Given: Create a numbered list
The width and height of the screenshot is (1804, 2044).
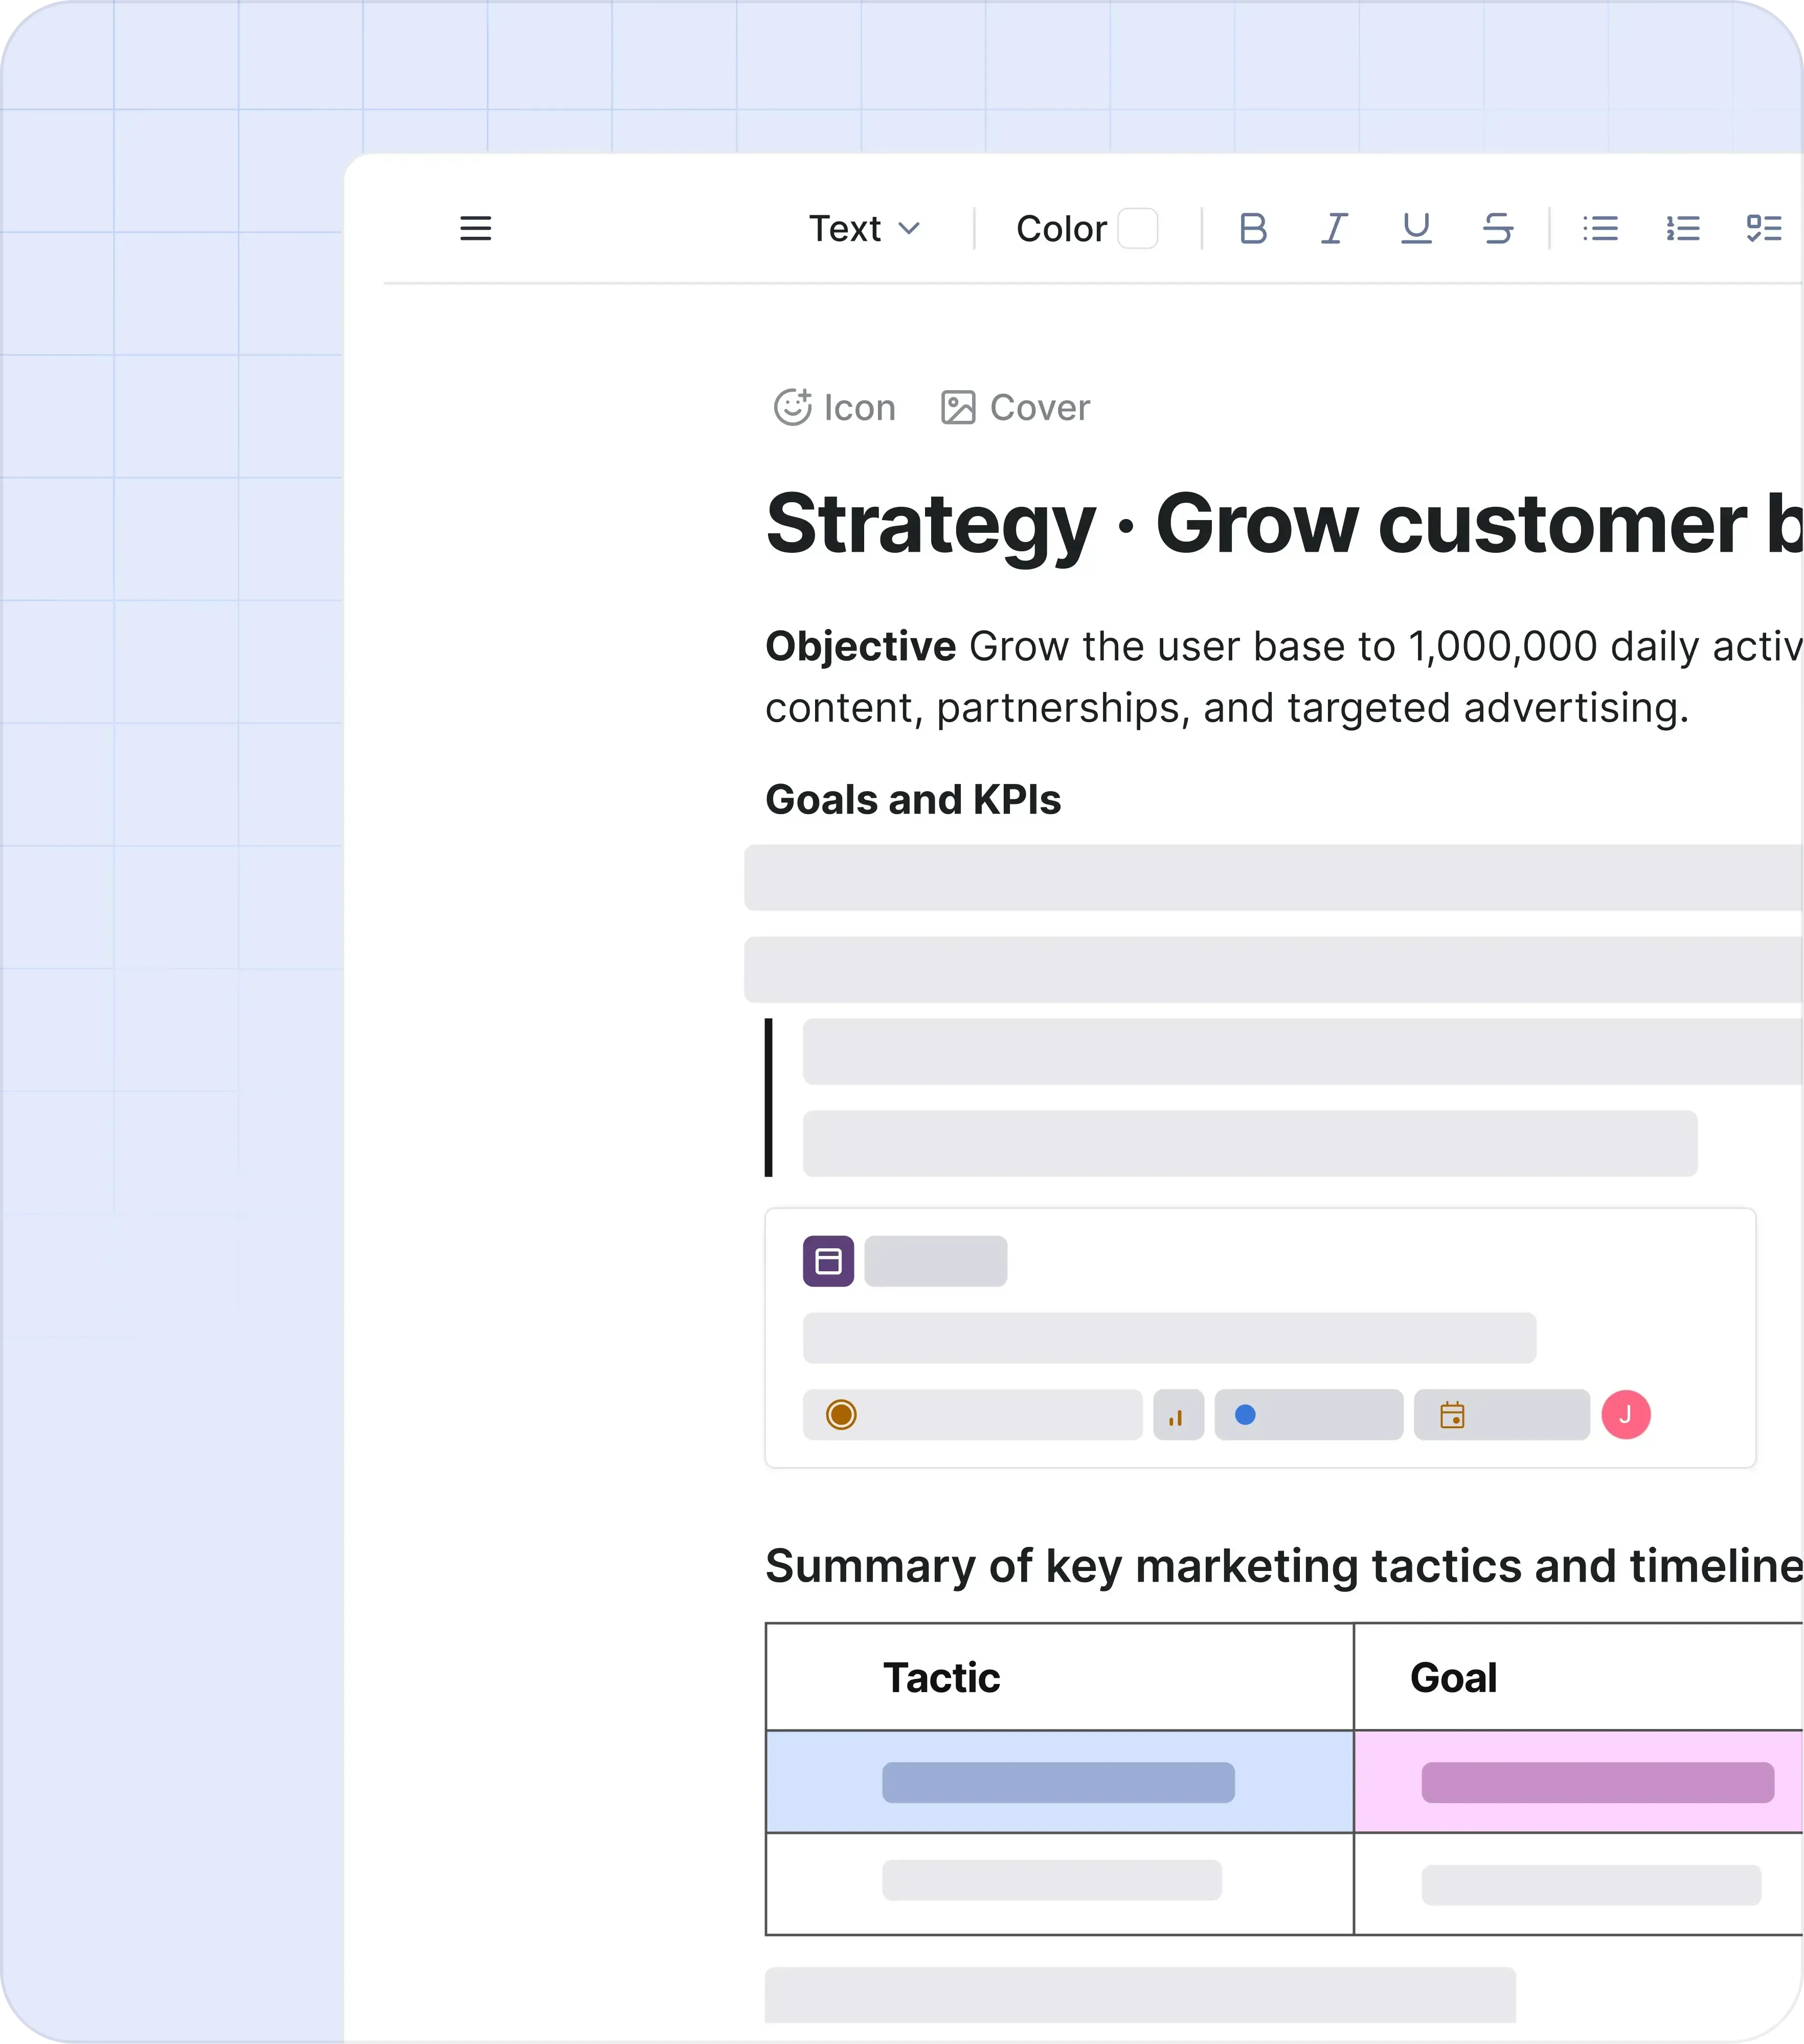Looking at the screenshot, I should point(1682,229).
